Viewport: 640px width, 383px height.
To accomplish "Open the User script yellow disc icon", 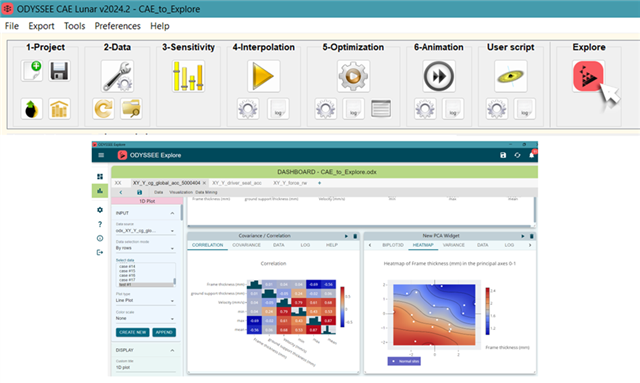I will [x=511, y=76].
